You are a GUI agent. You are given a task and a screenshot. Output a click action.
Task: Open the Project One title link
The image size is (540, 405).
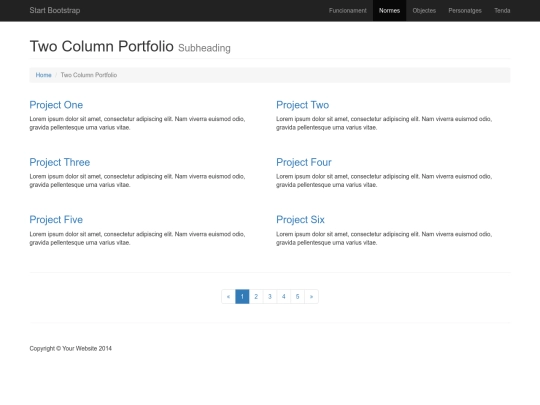pos(56,105)
